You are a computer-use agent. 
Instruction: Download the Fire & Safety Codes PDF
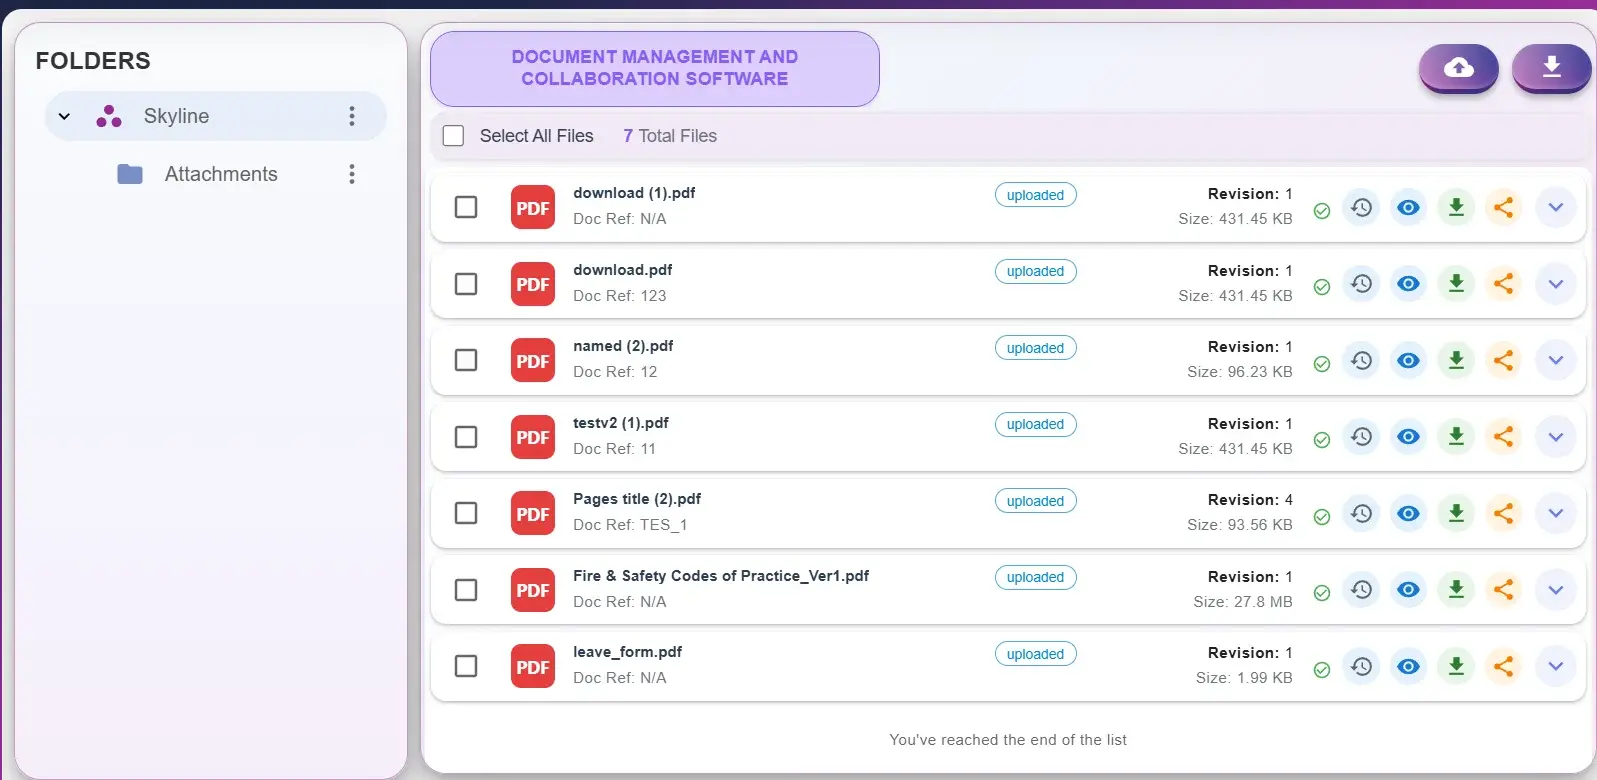click(x=1456, y=589)
